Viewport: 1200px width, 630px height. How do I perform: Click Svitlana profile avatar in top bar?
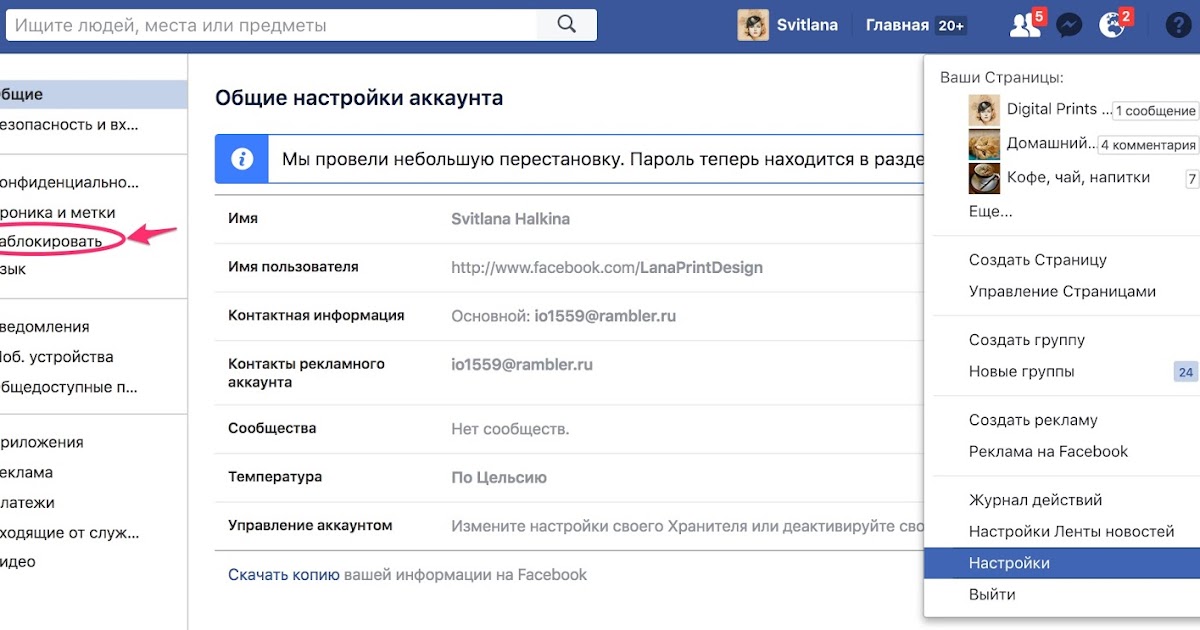pyautogui.click(x=753, y=25)
